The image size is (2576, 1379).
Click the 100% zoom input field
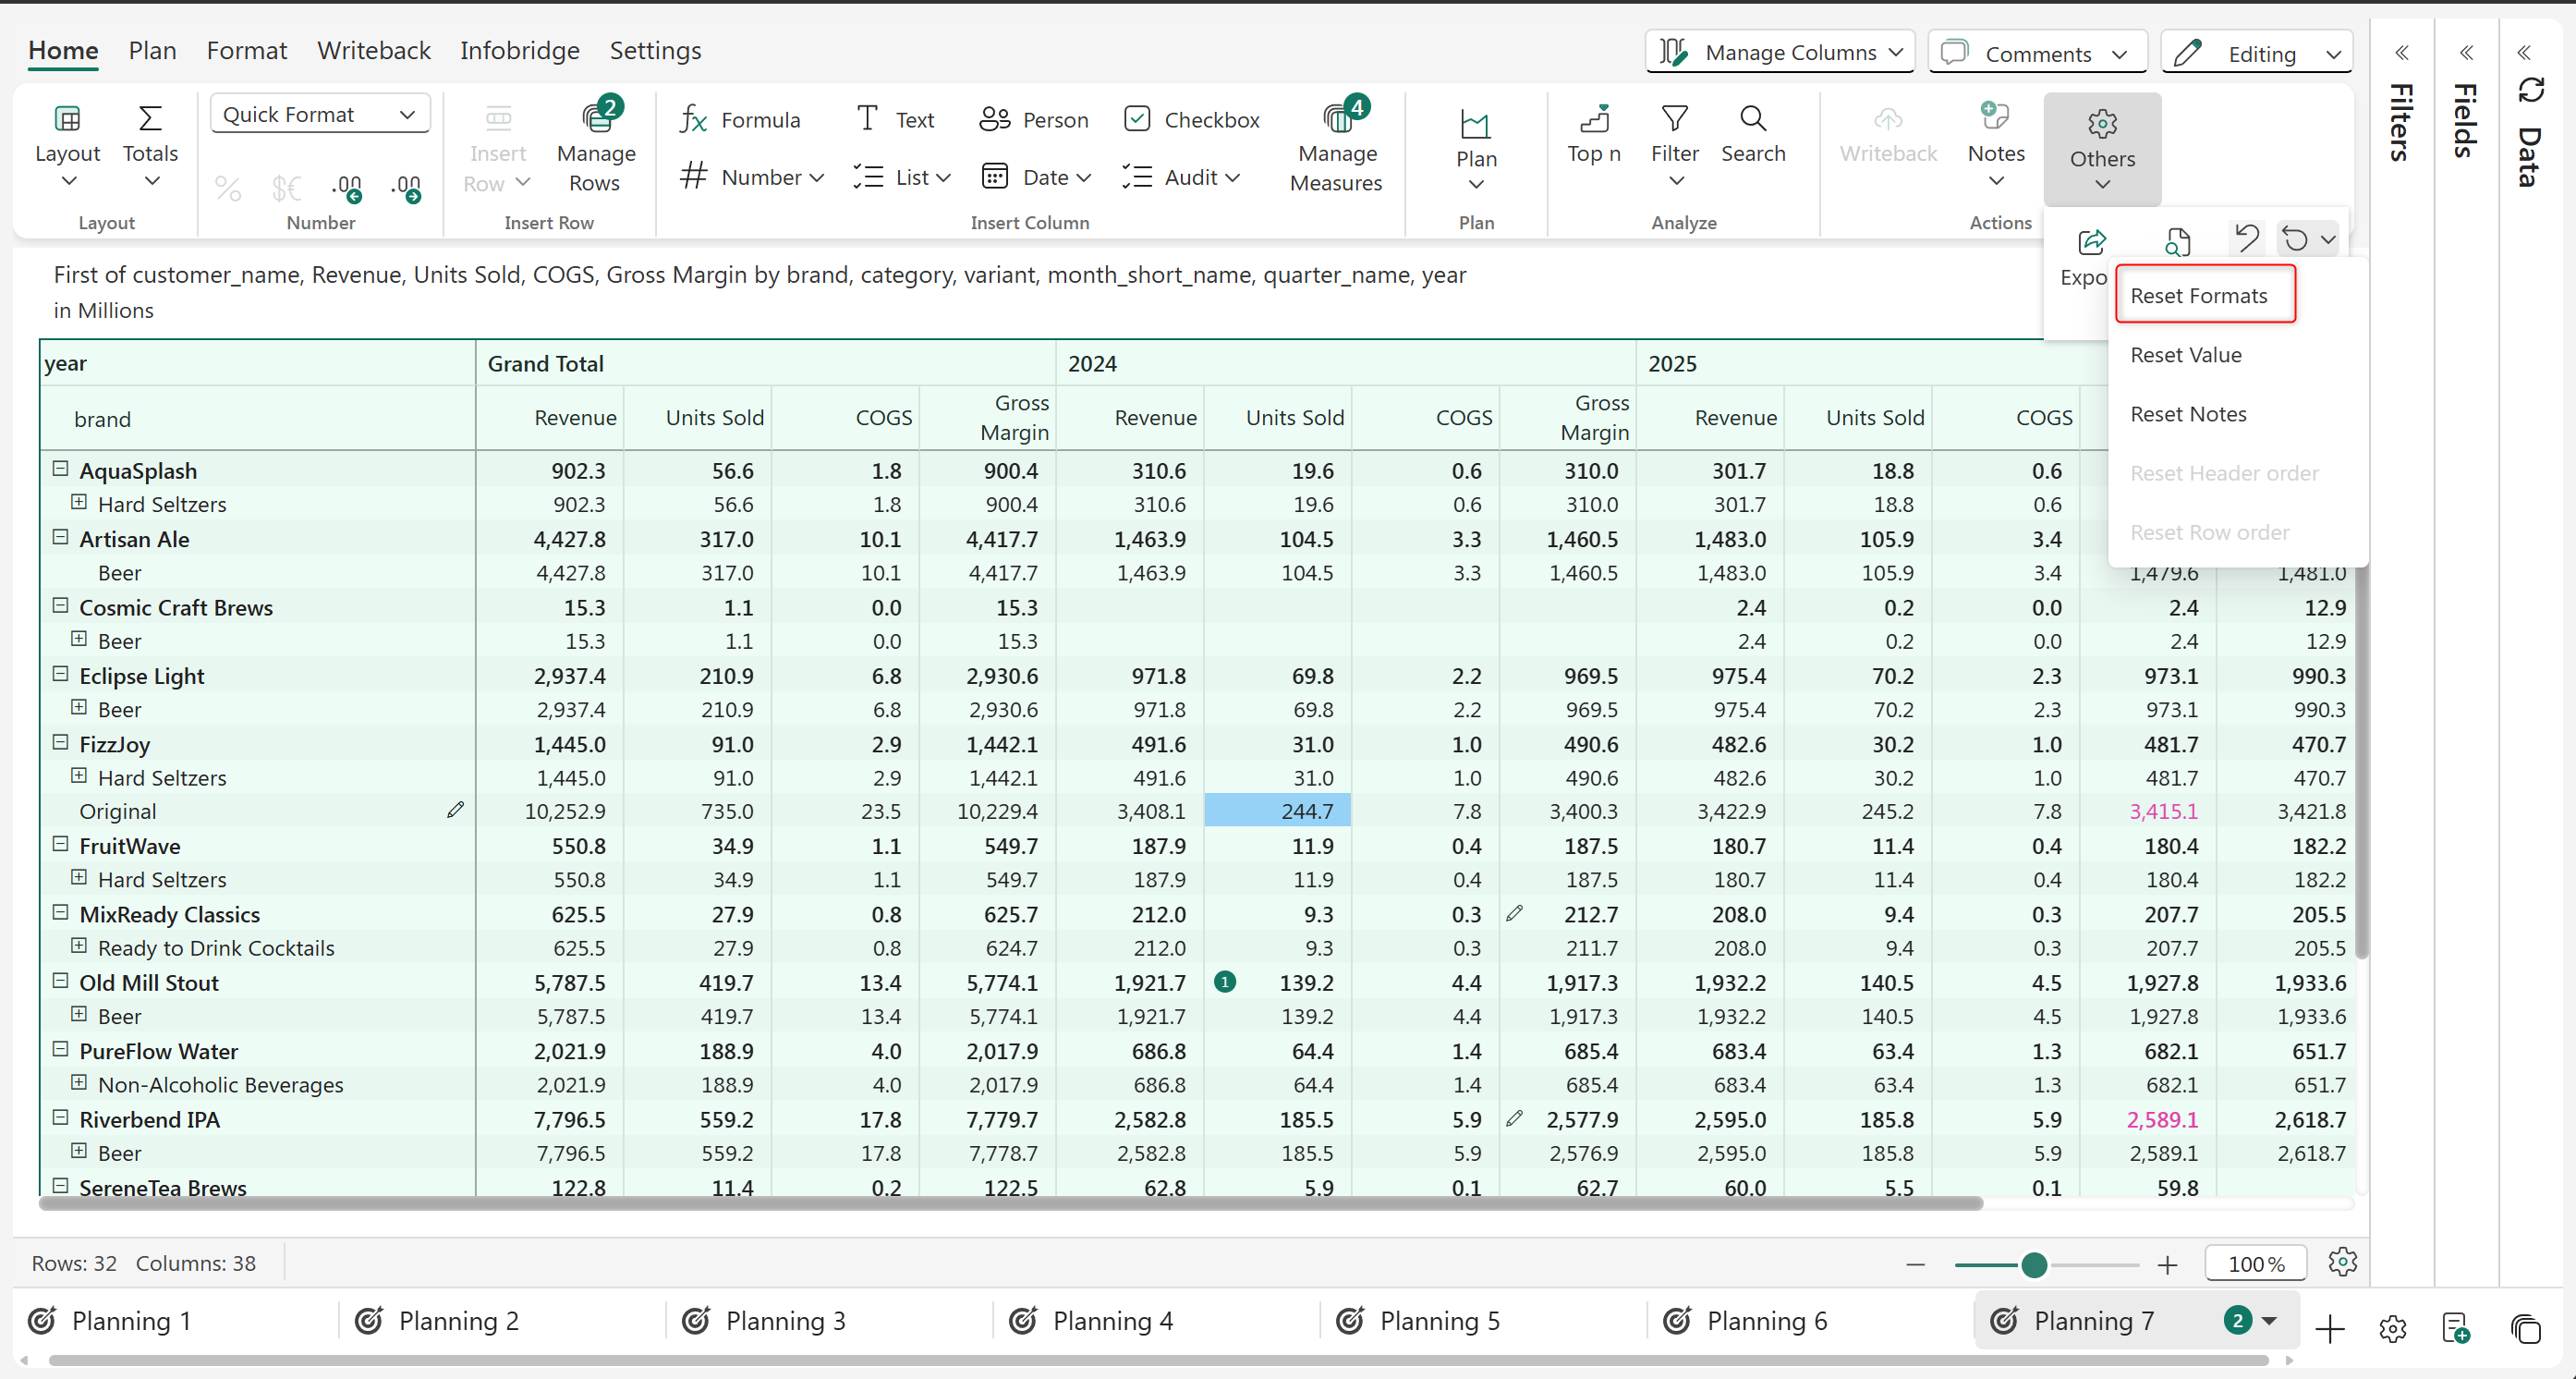point(2256,1264)
